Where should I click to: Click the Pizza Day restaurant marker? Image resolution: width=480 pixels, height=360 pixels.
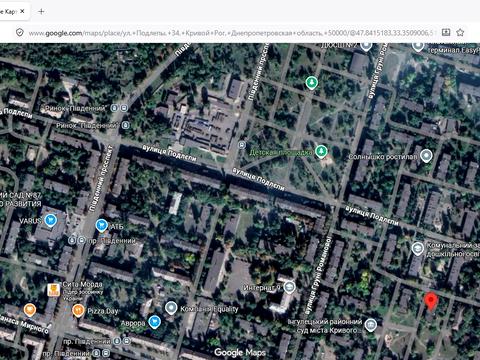pyautogui.click(x=78, y=310)
